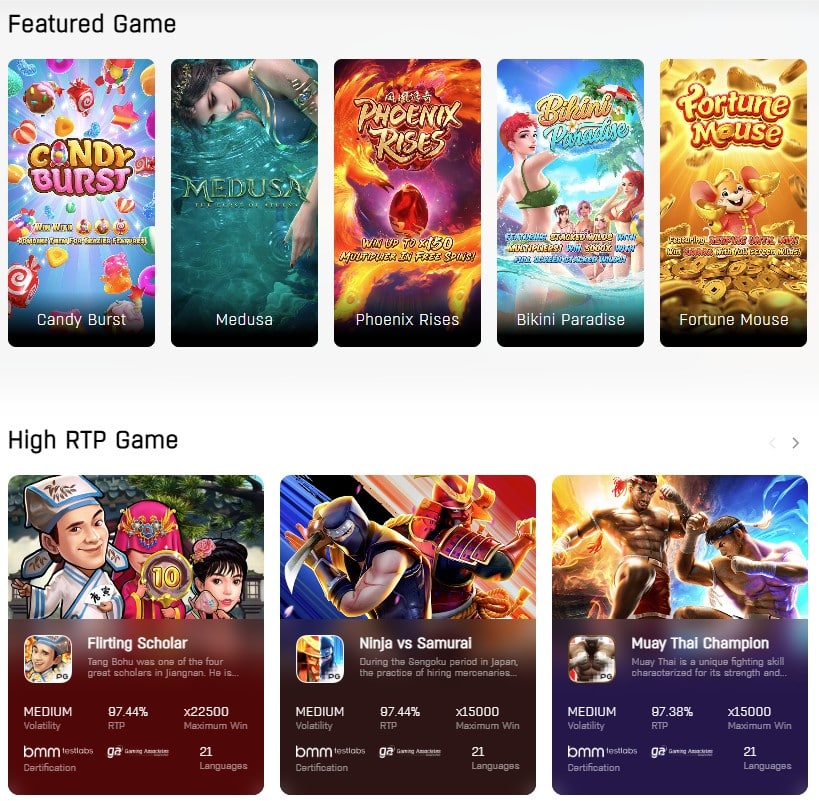
Task: Open the Flirting Scholar app icon
Action: (48, 659)
